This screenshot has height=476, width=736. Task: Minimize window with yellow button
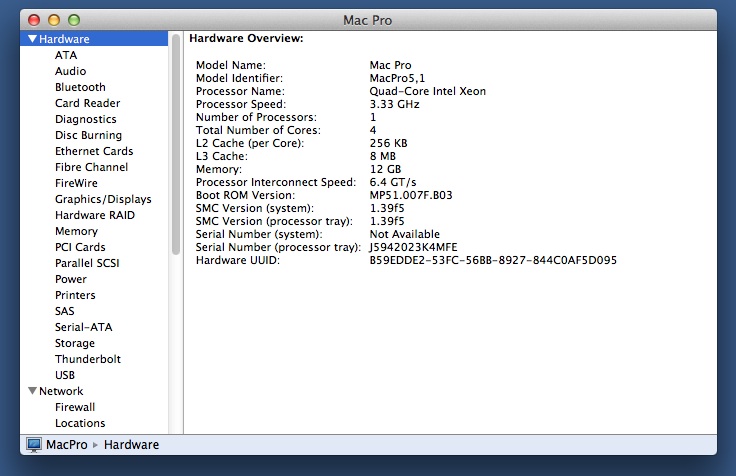pyautogui.click(x=54, y=20)
